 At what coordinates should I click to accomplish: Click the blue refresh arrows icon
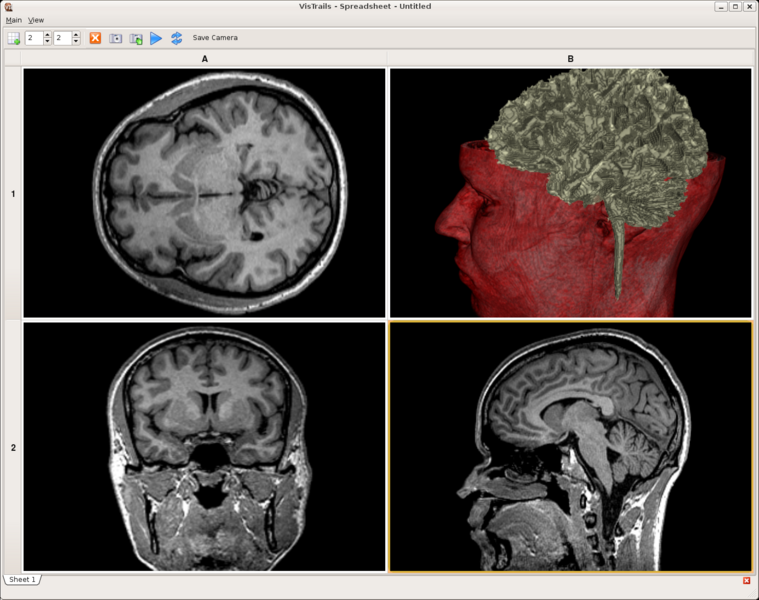click(x=176, y=38)
